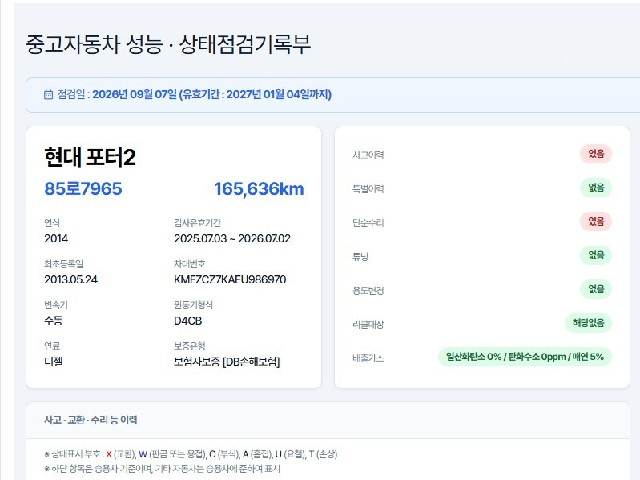Click the 연식 field label

pyautogui.click(x=52, y=222)
